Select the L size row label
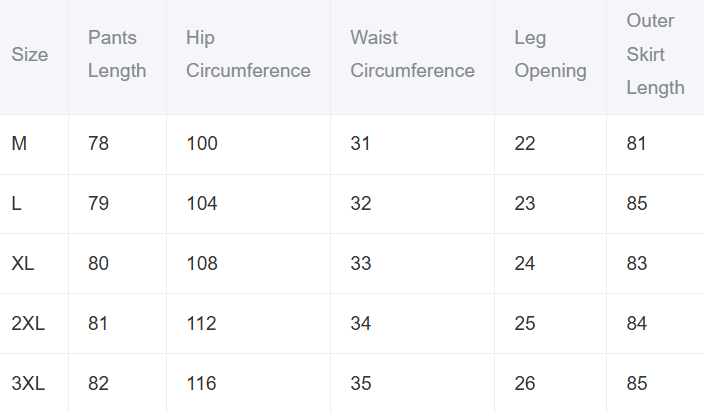Image resolution: width=704 pixels, height=413 pixels. pyautogui.click(x=16, y=204)
